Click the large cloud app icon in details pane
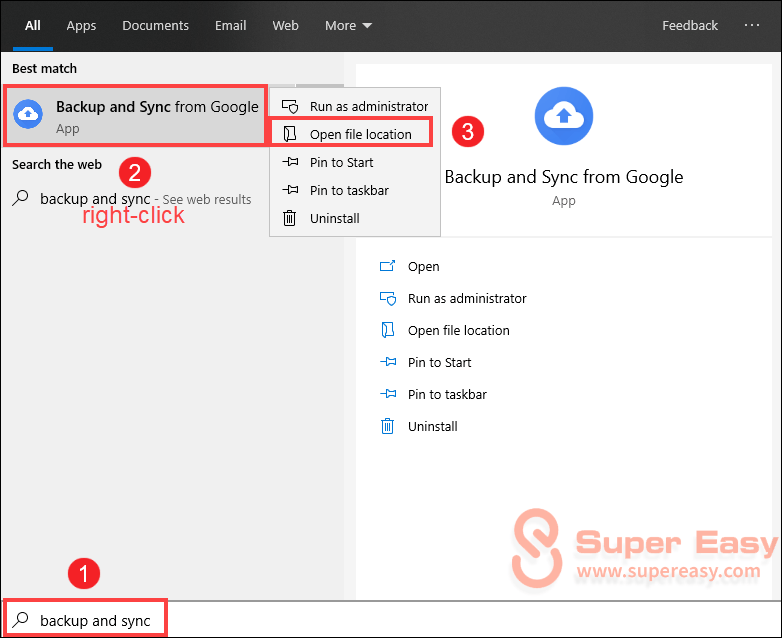 [564, 116]
